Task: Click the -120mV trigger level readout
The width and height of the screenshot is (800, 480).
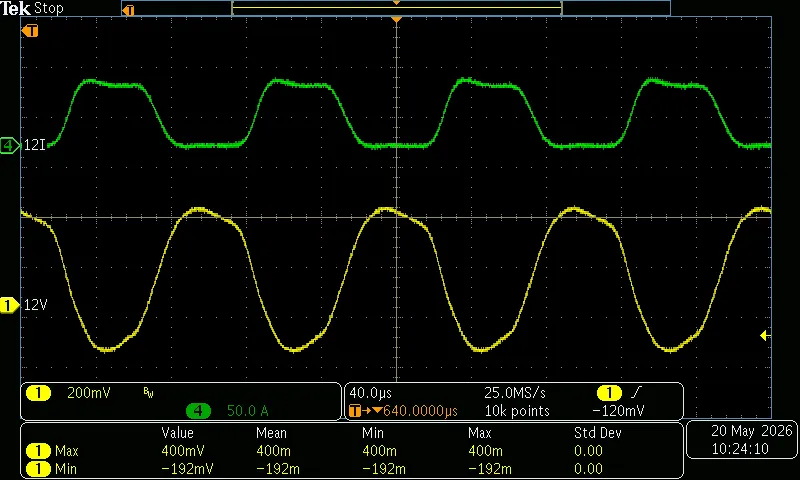Action: tap(618, 411)
